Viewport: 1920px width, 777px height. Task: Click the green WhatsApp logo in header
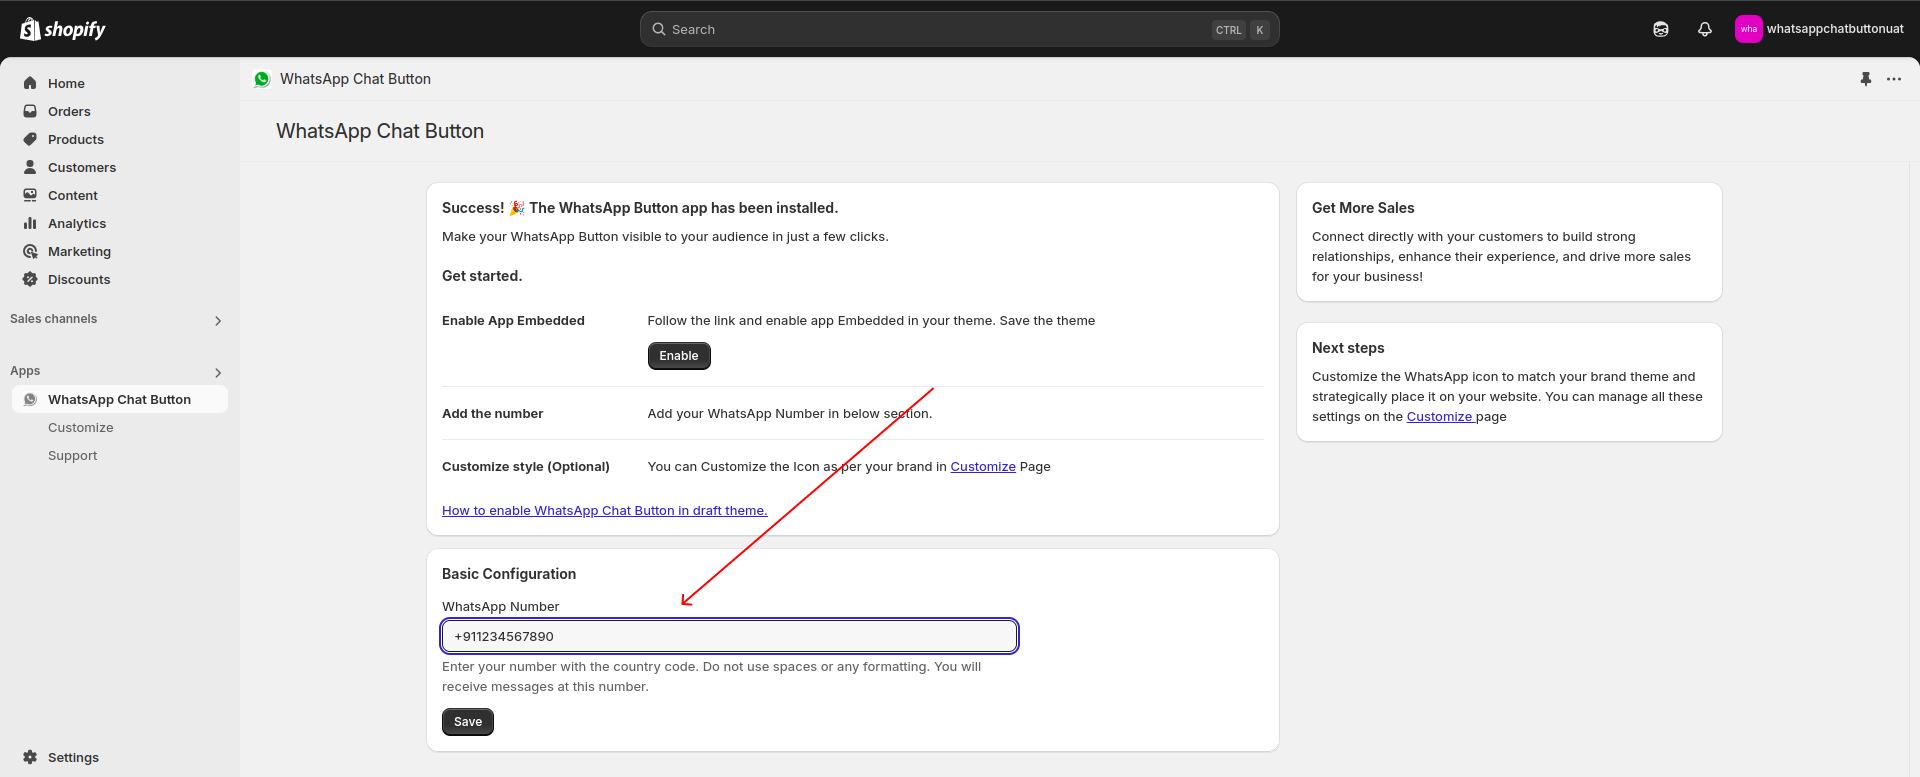[x=262, y=79]
